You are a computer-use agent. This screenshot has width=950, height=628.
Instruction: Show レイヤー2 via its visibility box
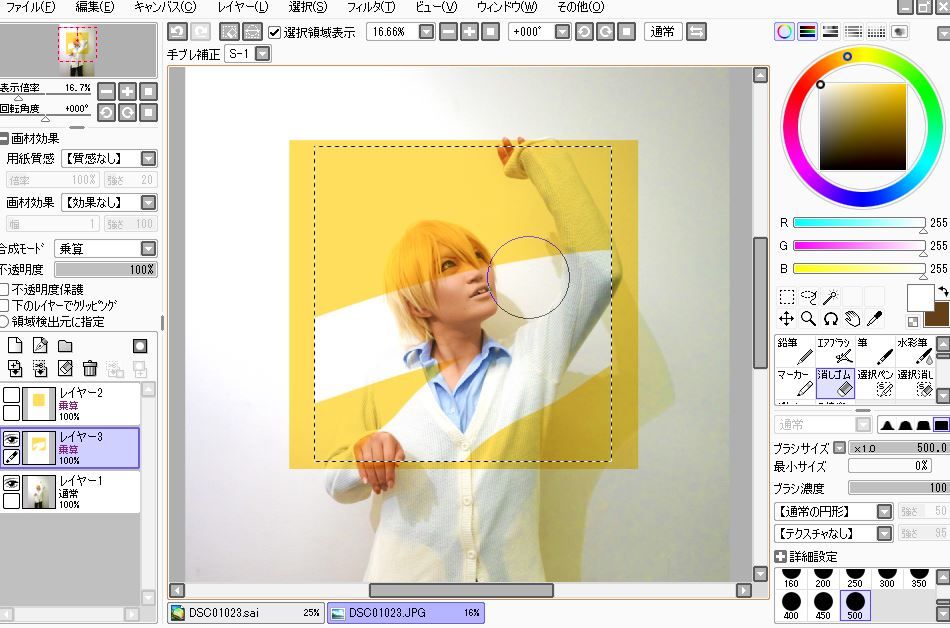coord(12,395)
